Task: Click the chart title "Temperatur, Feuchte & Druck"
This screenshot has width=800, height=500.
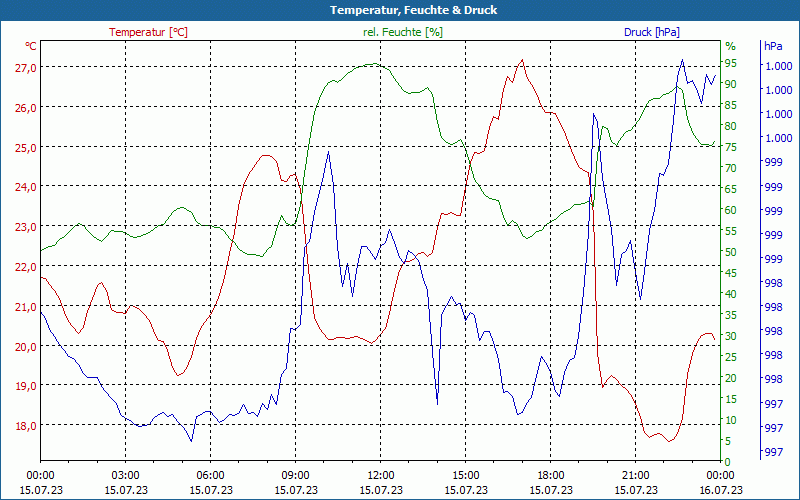Action: (x=413, y=10)
